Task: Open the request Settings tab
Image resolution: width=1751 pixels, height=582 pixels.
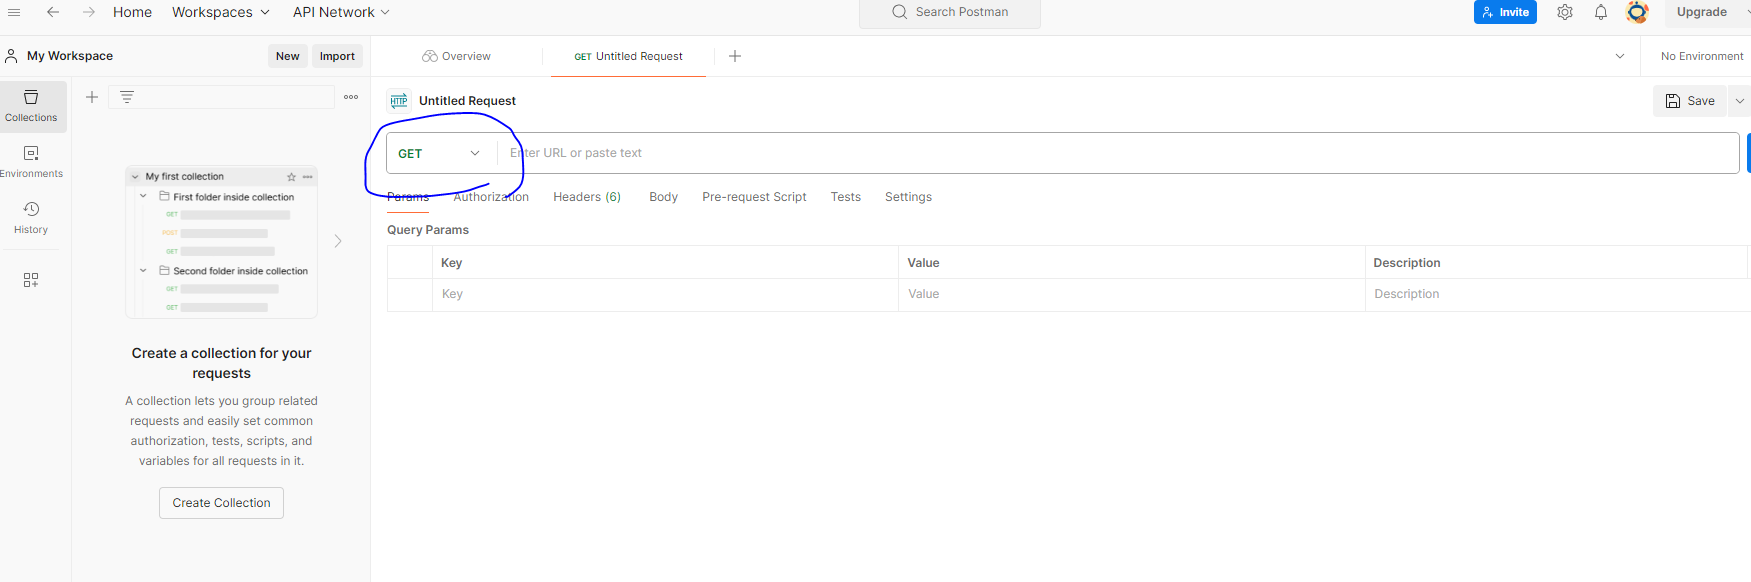Action: click(908, 197)
